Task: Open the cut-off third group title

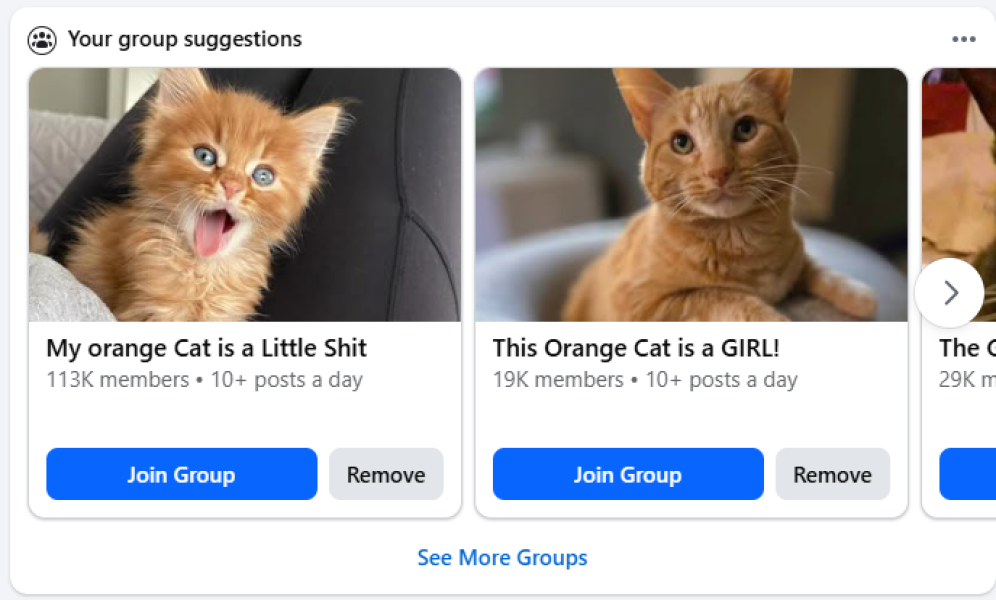Action: click(x=967, y=348)
